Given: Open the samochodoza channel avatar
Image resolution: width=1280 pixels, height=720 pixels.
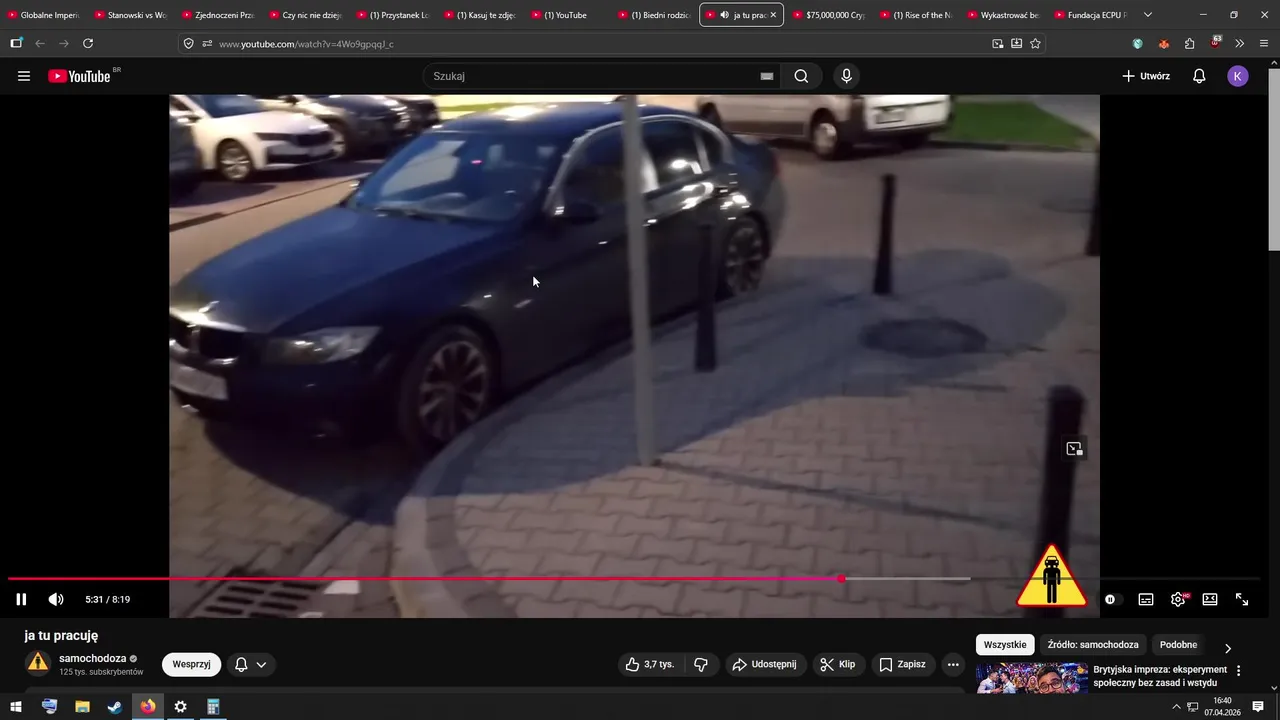Looking at the screenshot, I should (37, 663).
